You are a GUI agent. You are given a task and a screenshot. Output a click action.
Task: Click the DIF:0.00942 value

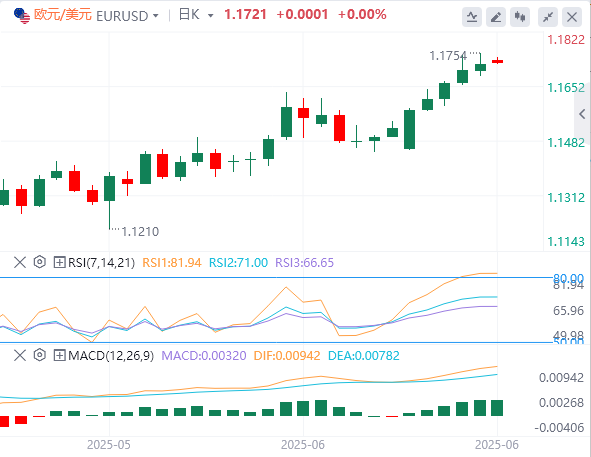287,356
